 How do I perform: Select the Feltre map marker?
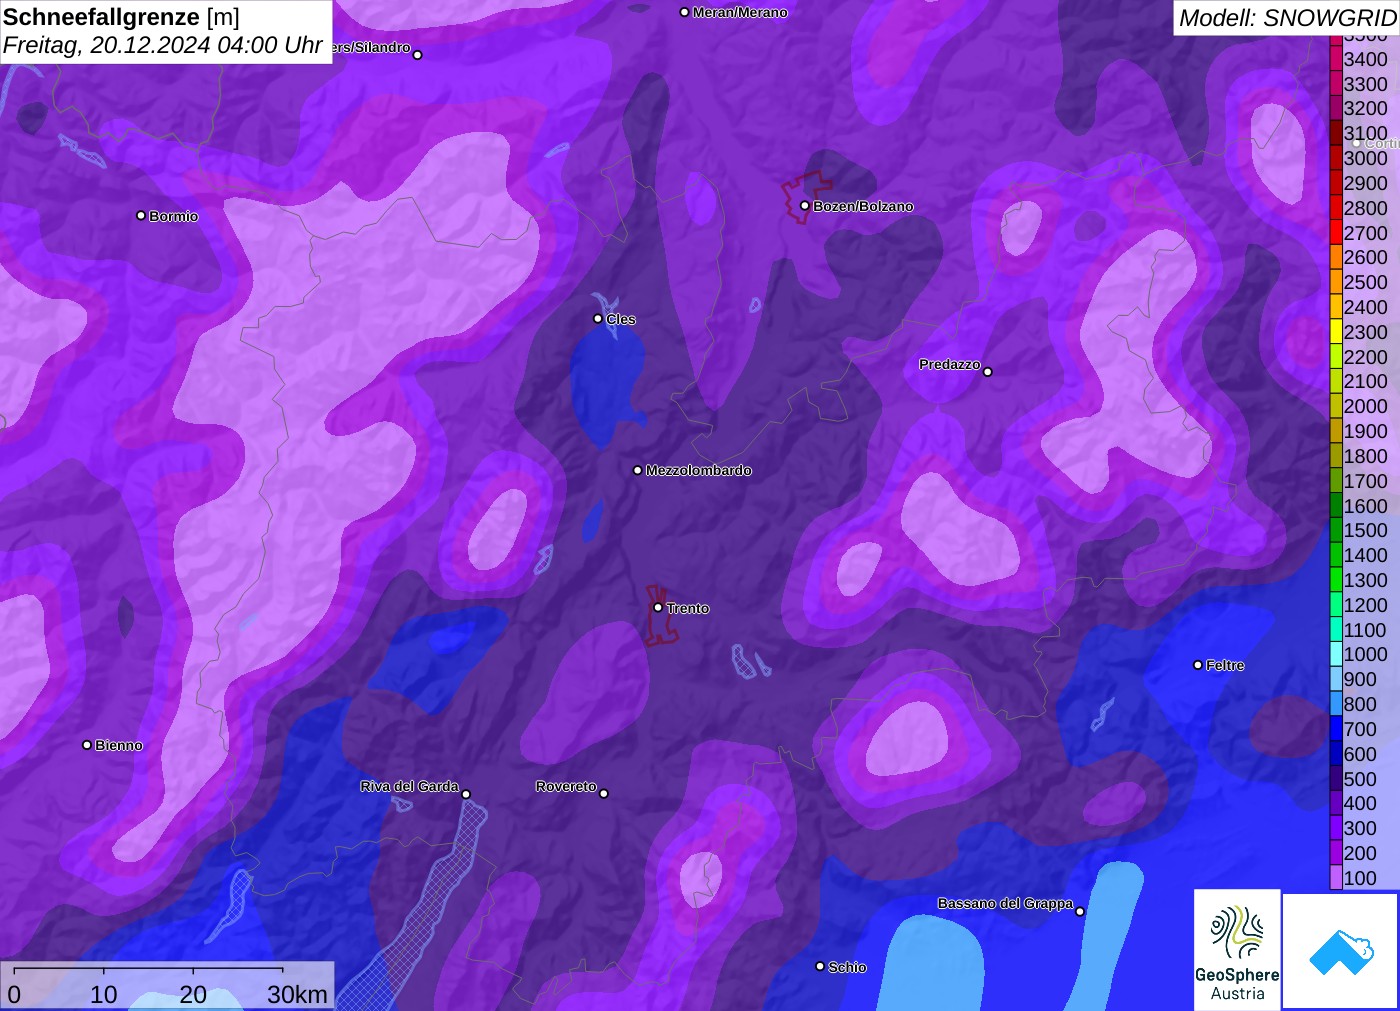point(1198,665)
